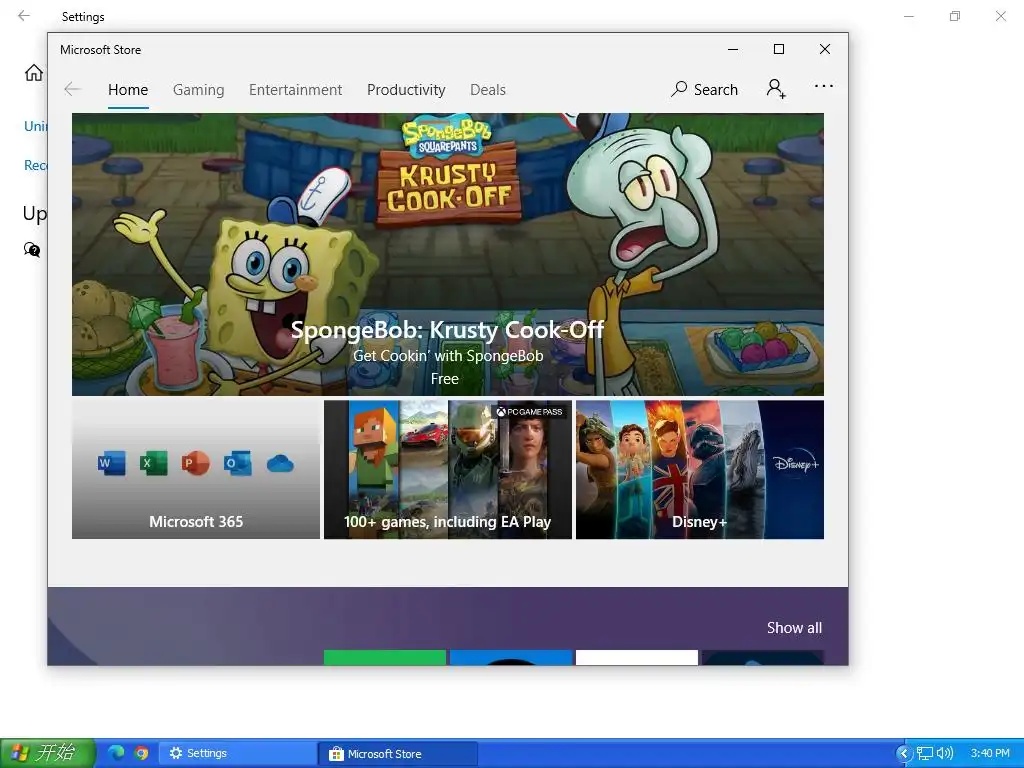Image resolution: width=1024 pixels, height=768 pixels.
Task: Go back in Microsoft Store
Action: pos(72,89)
